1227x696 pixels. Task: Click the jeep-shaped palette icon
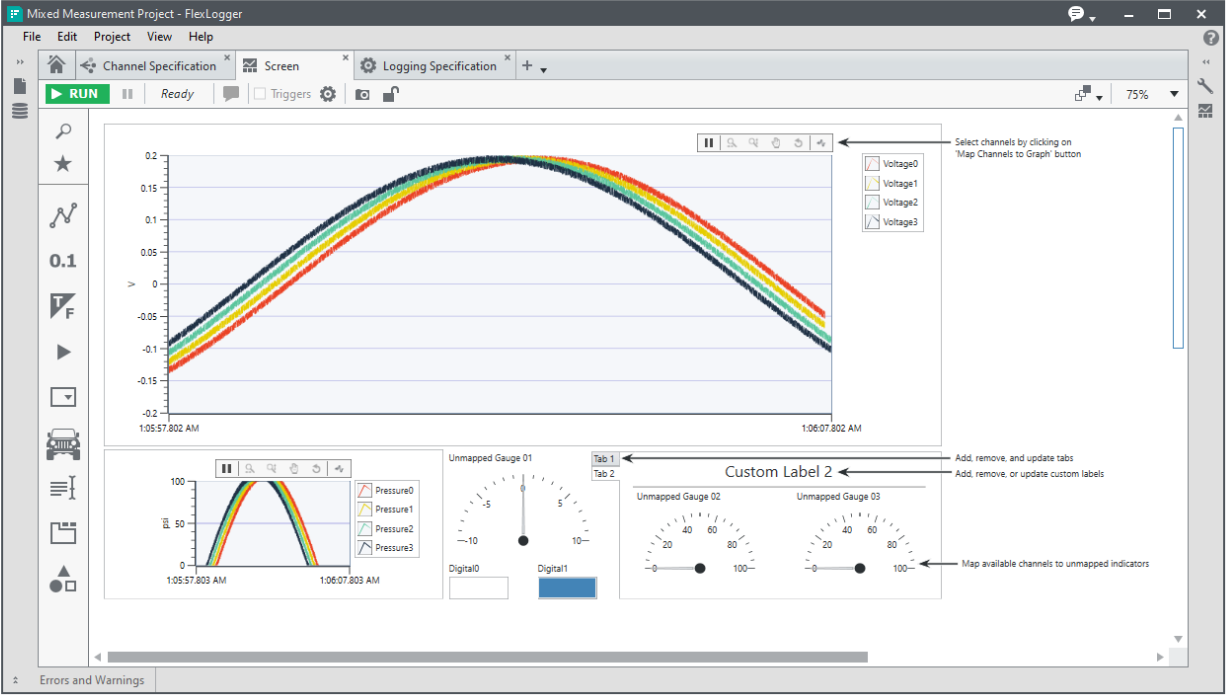(63, 443)
